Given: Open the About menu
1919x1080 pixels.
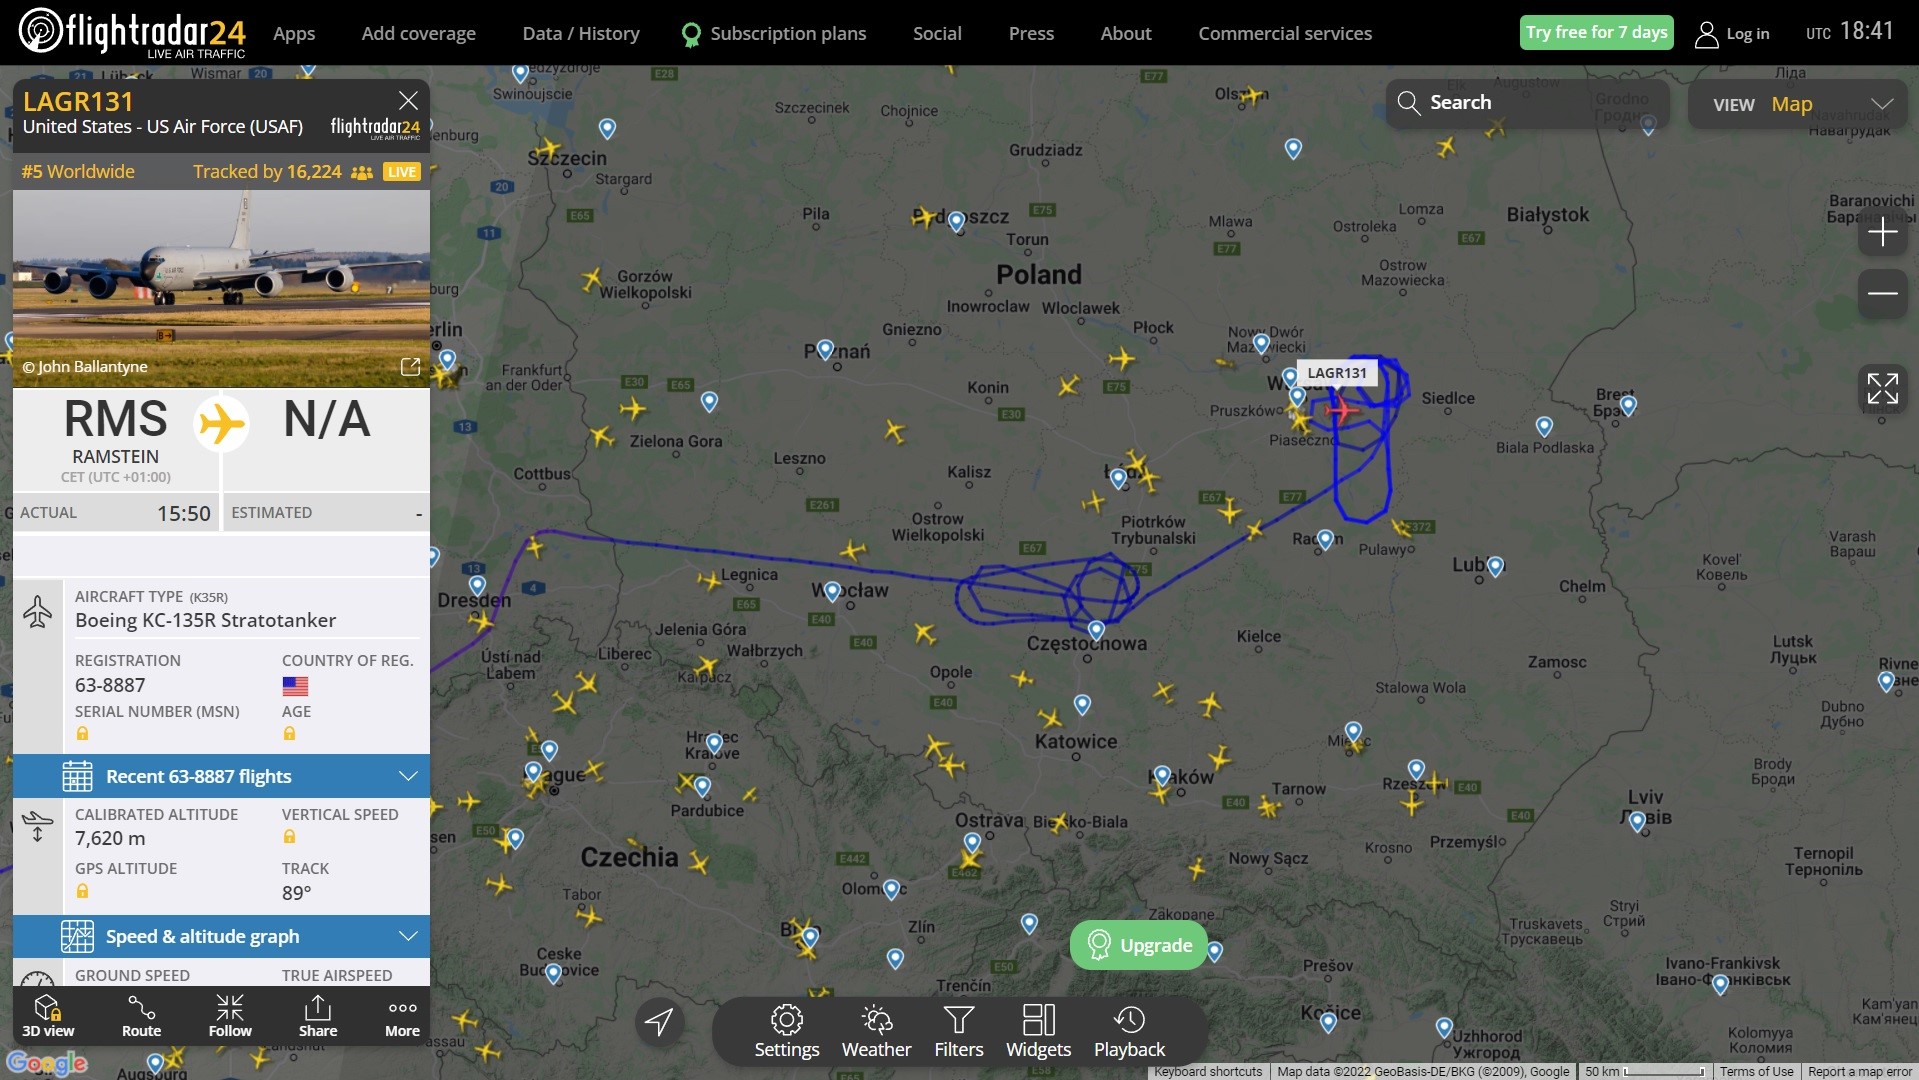Looking at the screenshot, I should click(x=1126, y=33).
